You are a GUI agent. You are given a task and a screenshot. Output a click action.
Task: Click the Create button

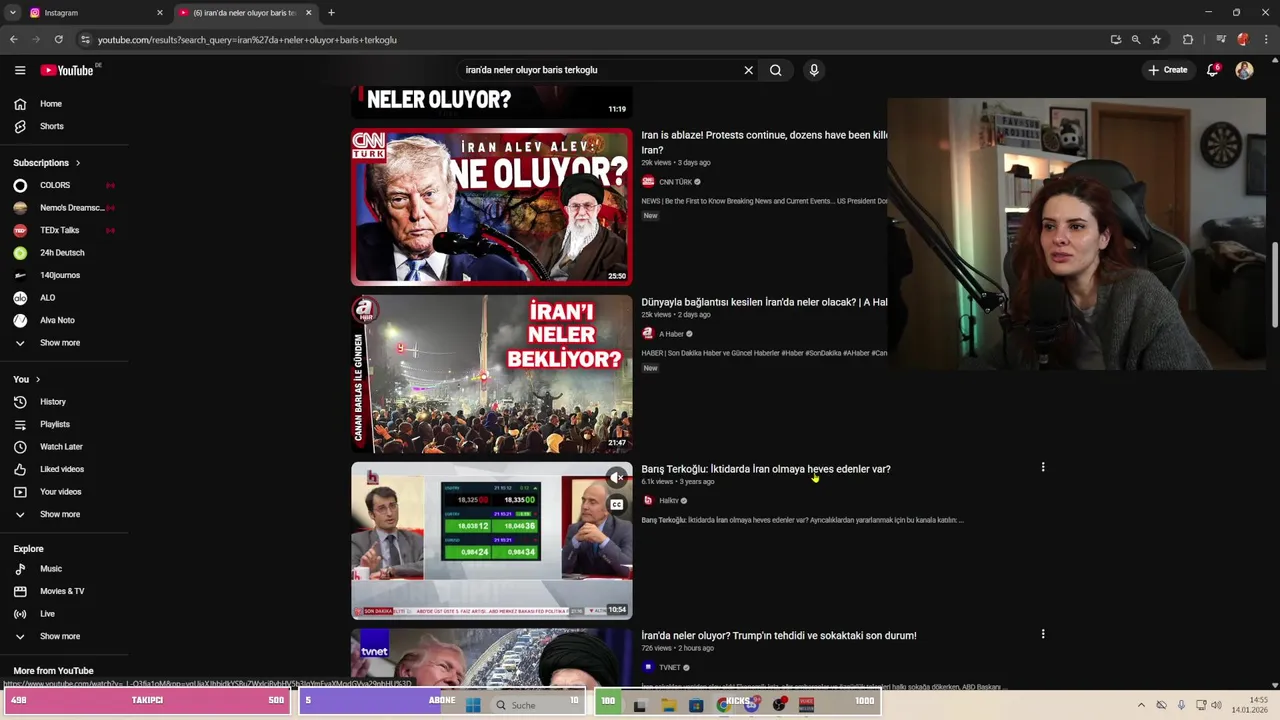tap(1168, 70)
